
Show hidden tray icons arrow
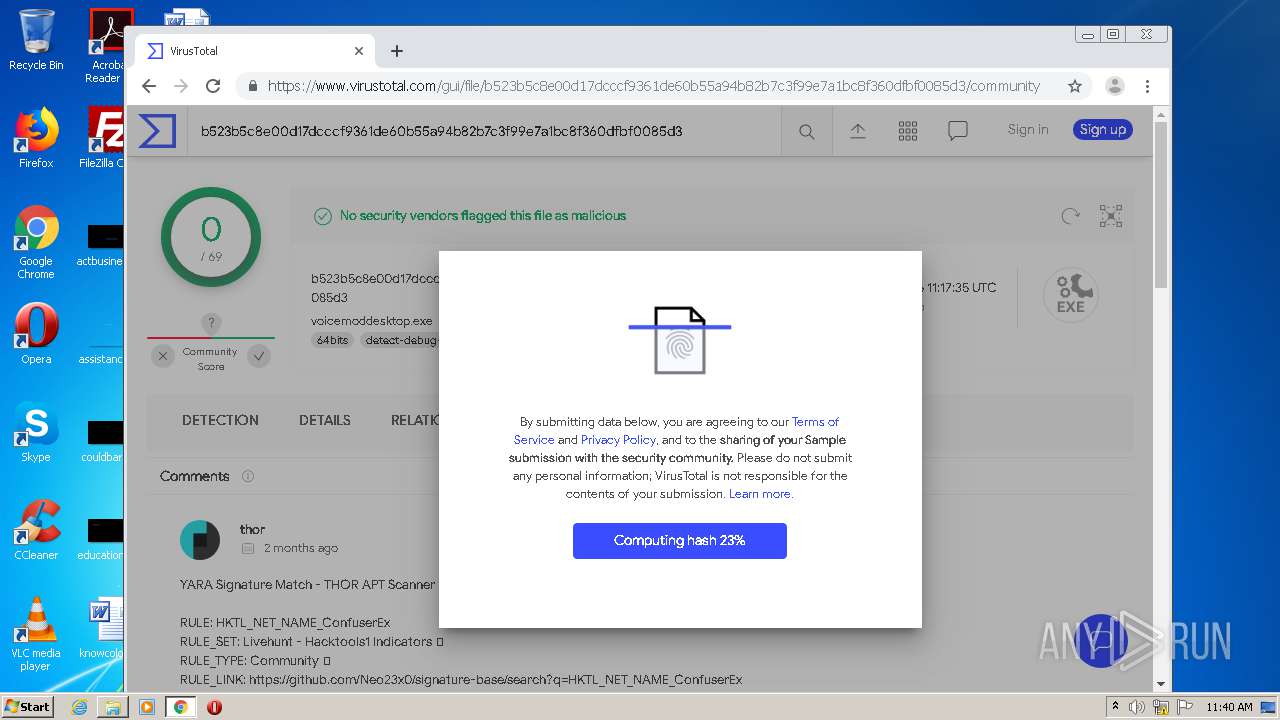pos(1116,707)
